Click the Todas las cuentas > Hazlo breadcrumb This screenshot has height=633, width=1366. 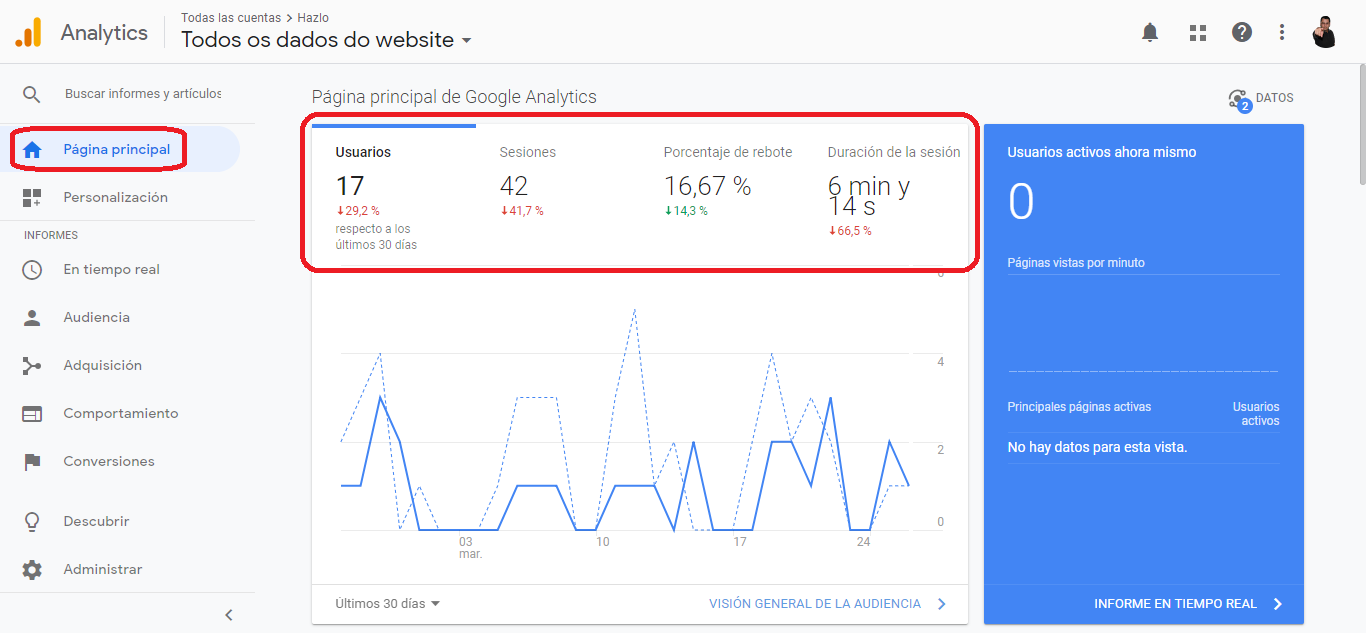coord(255,18)
